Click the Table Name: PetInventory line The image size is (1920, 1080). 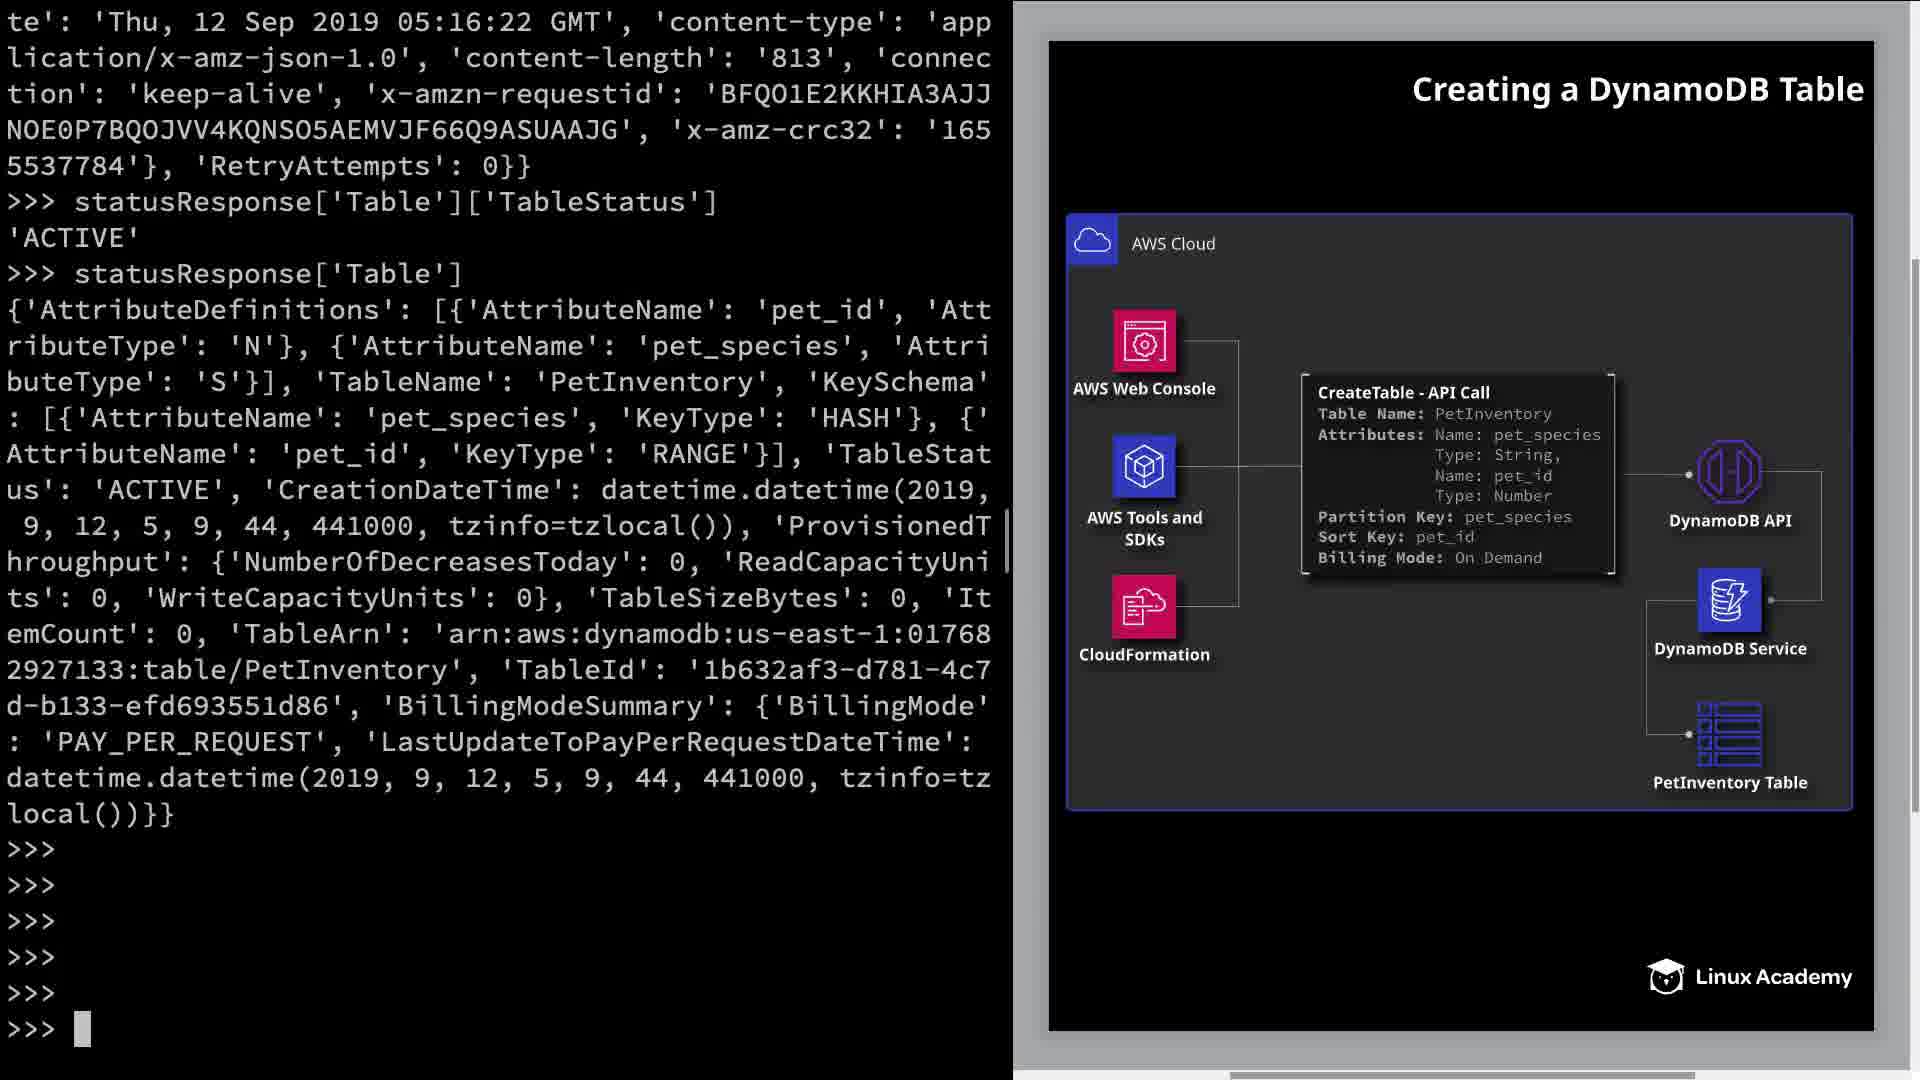coord(1434,414)
